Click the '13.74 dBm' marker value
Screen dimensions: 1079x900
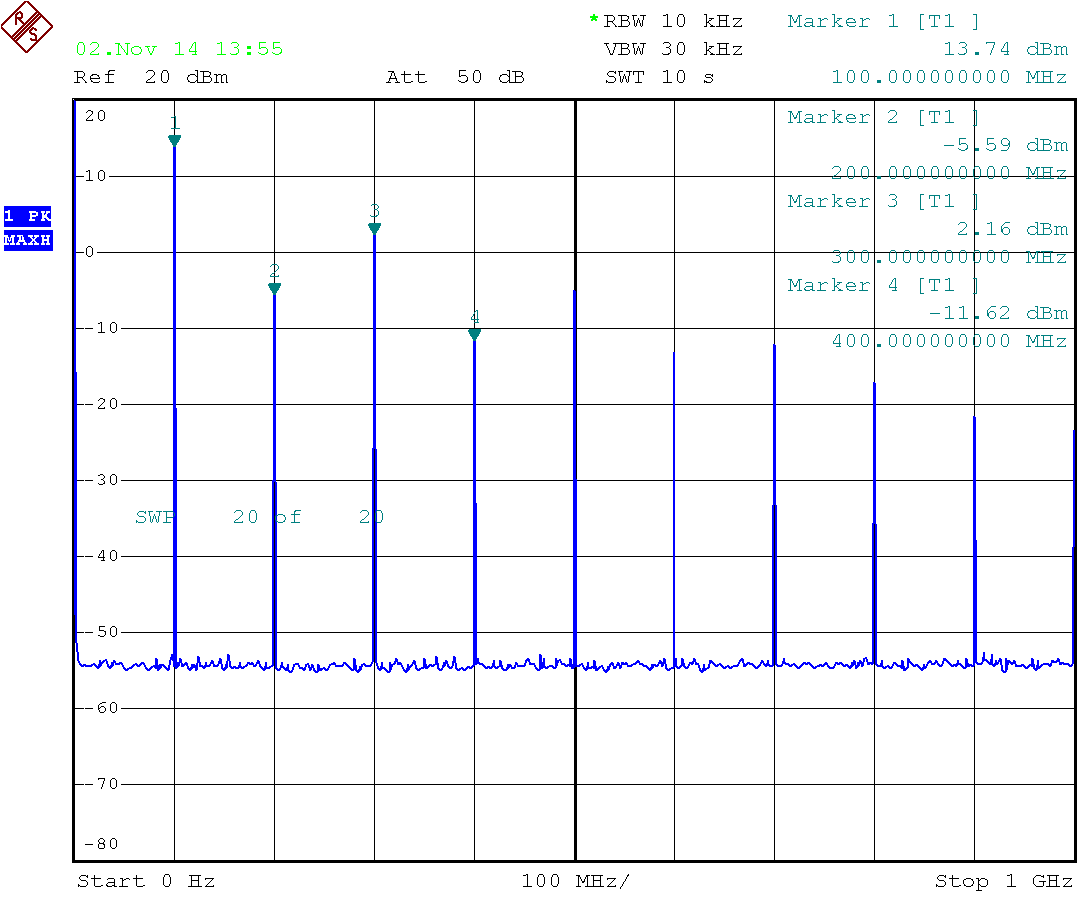tap(1005, 49)
